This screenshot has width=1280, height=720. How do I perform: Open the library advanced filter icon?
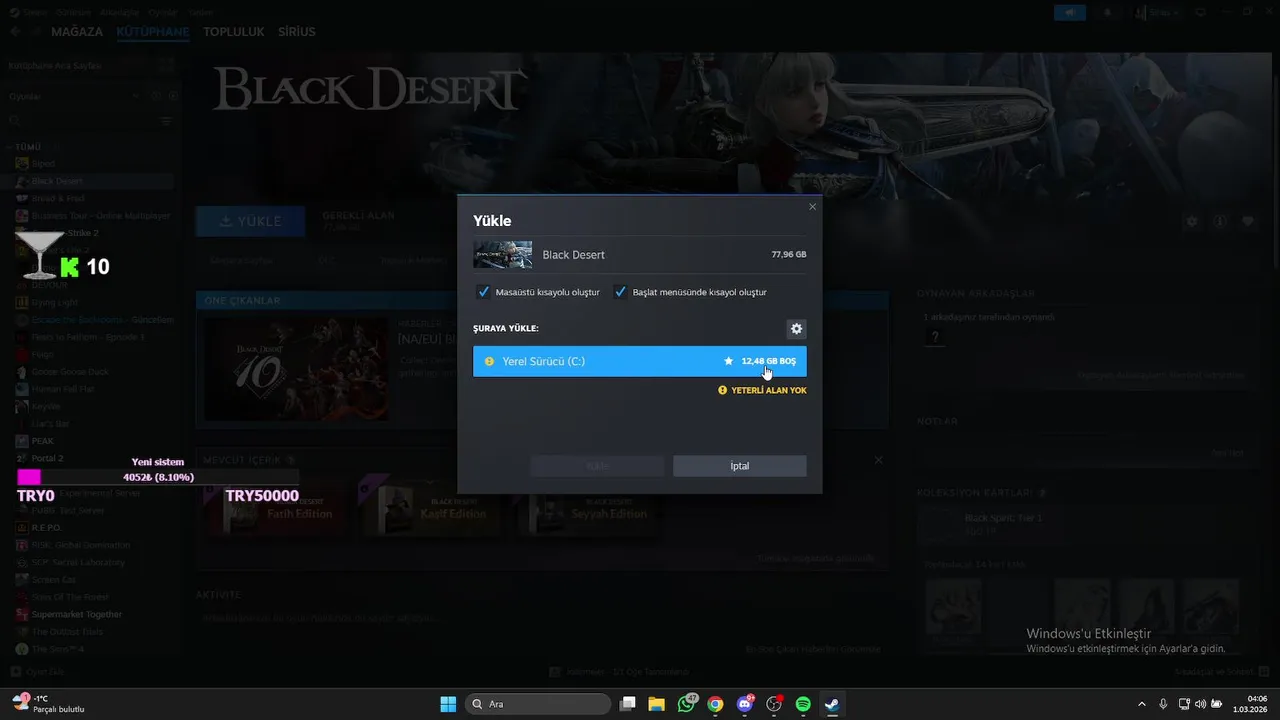[166, 120]
